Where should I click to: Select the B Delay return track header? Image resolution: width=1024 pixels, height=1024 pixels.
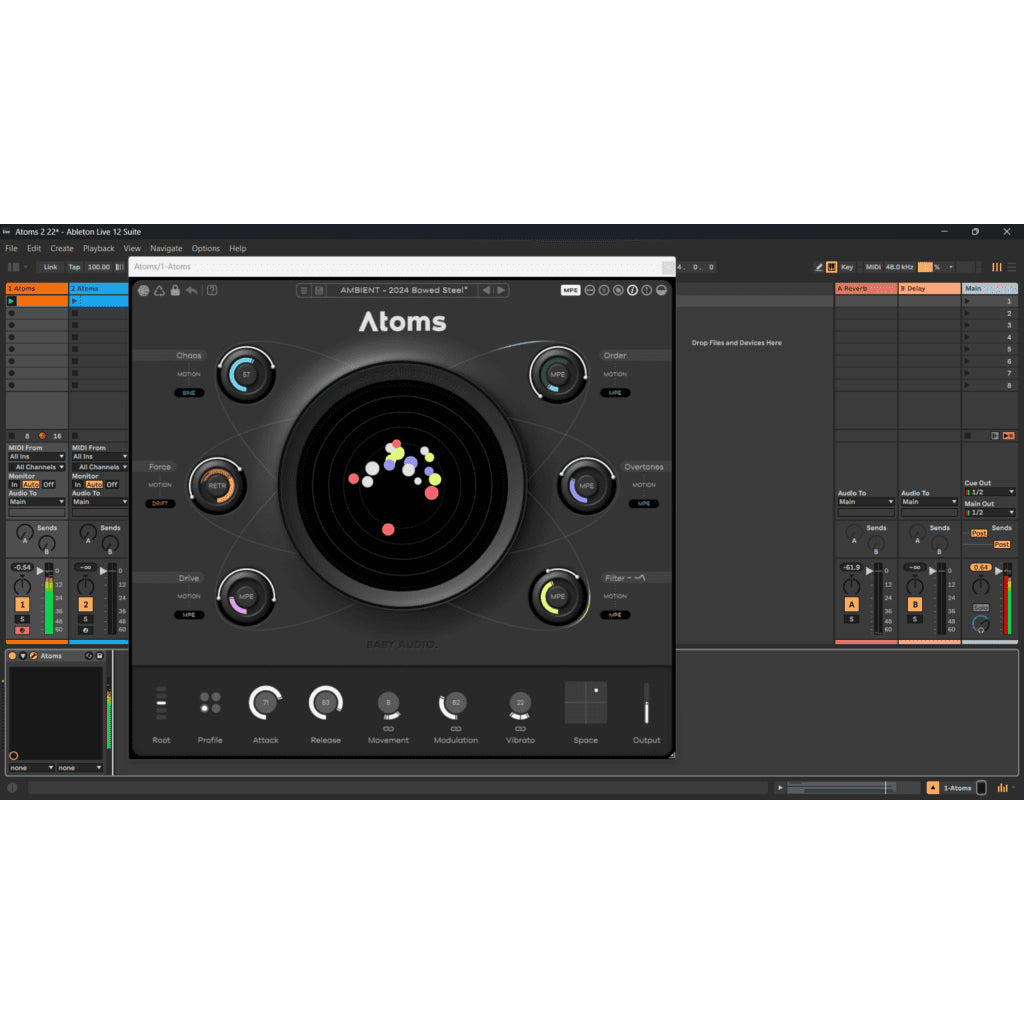click(x=928, y=288)
